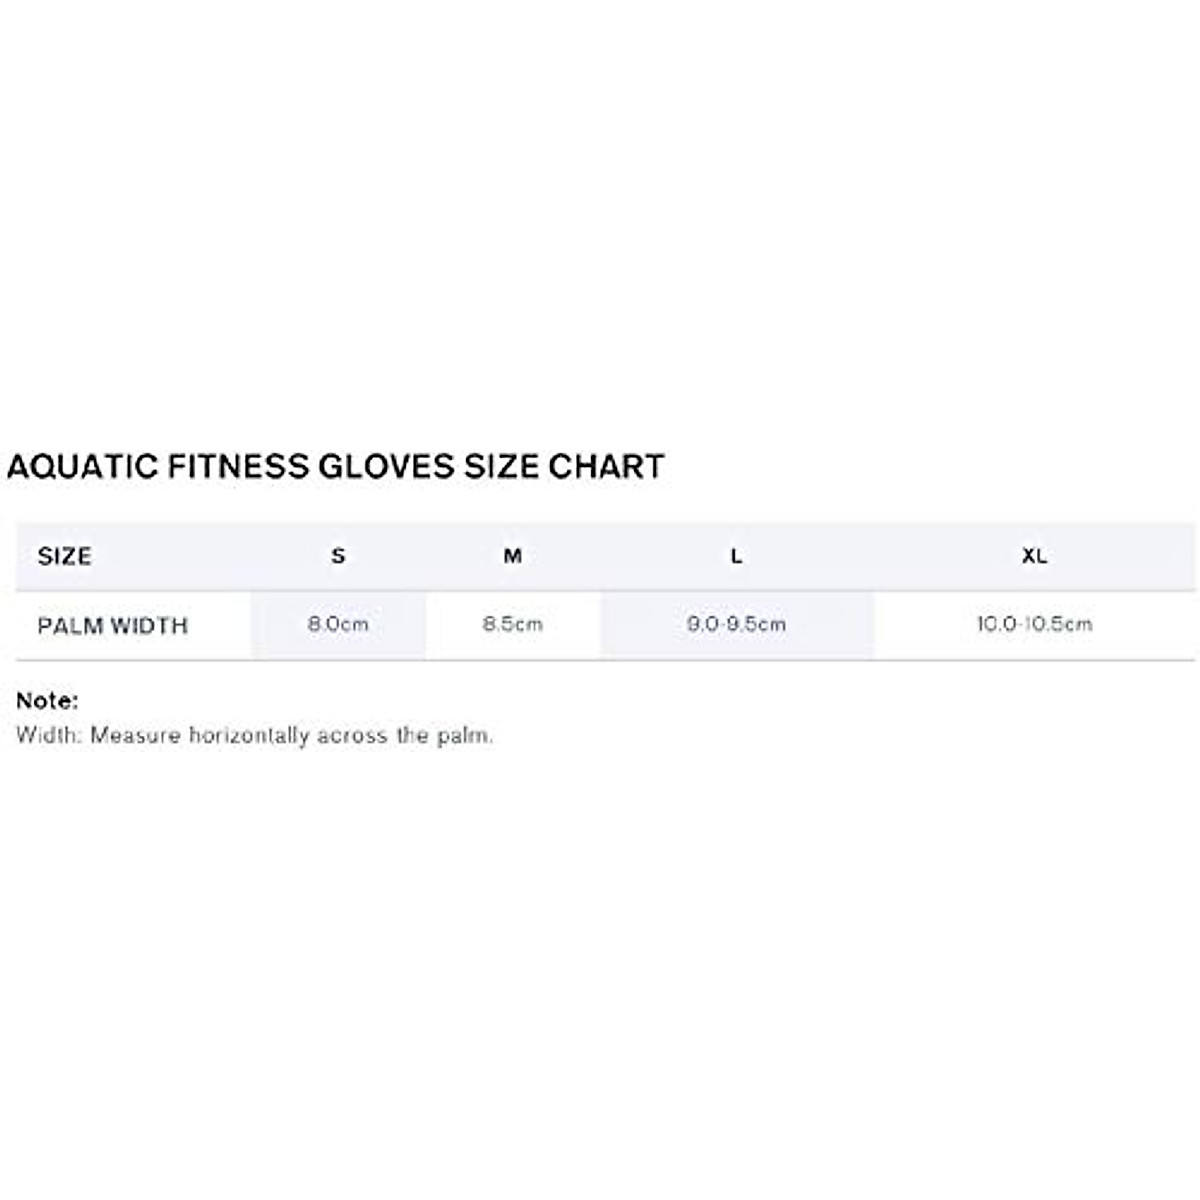
Task: Click the M size column header
Action: coord(512,556)
